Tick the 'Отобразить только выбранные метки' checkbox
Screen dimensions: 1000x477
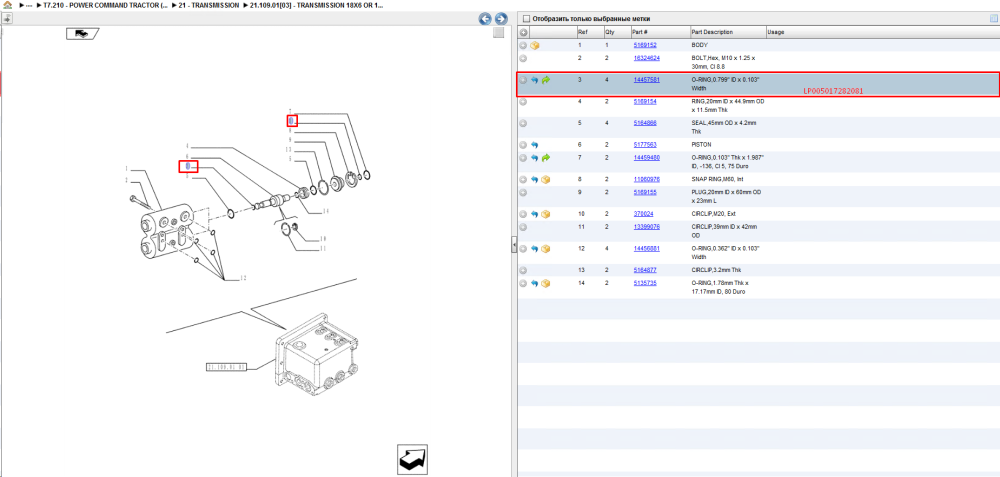526,18
